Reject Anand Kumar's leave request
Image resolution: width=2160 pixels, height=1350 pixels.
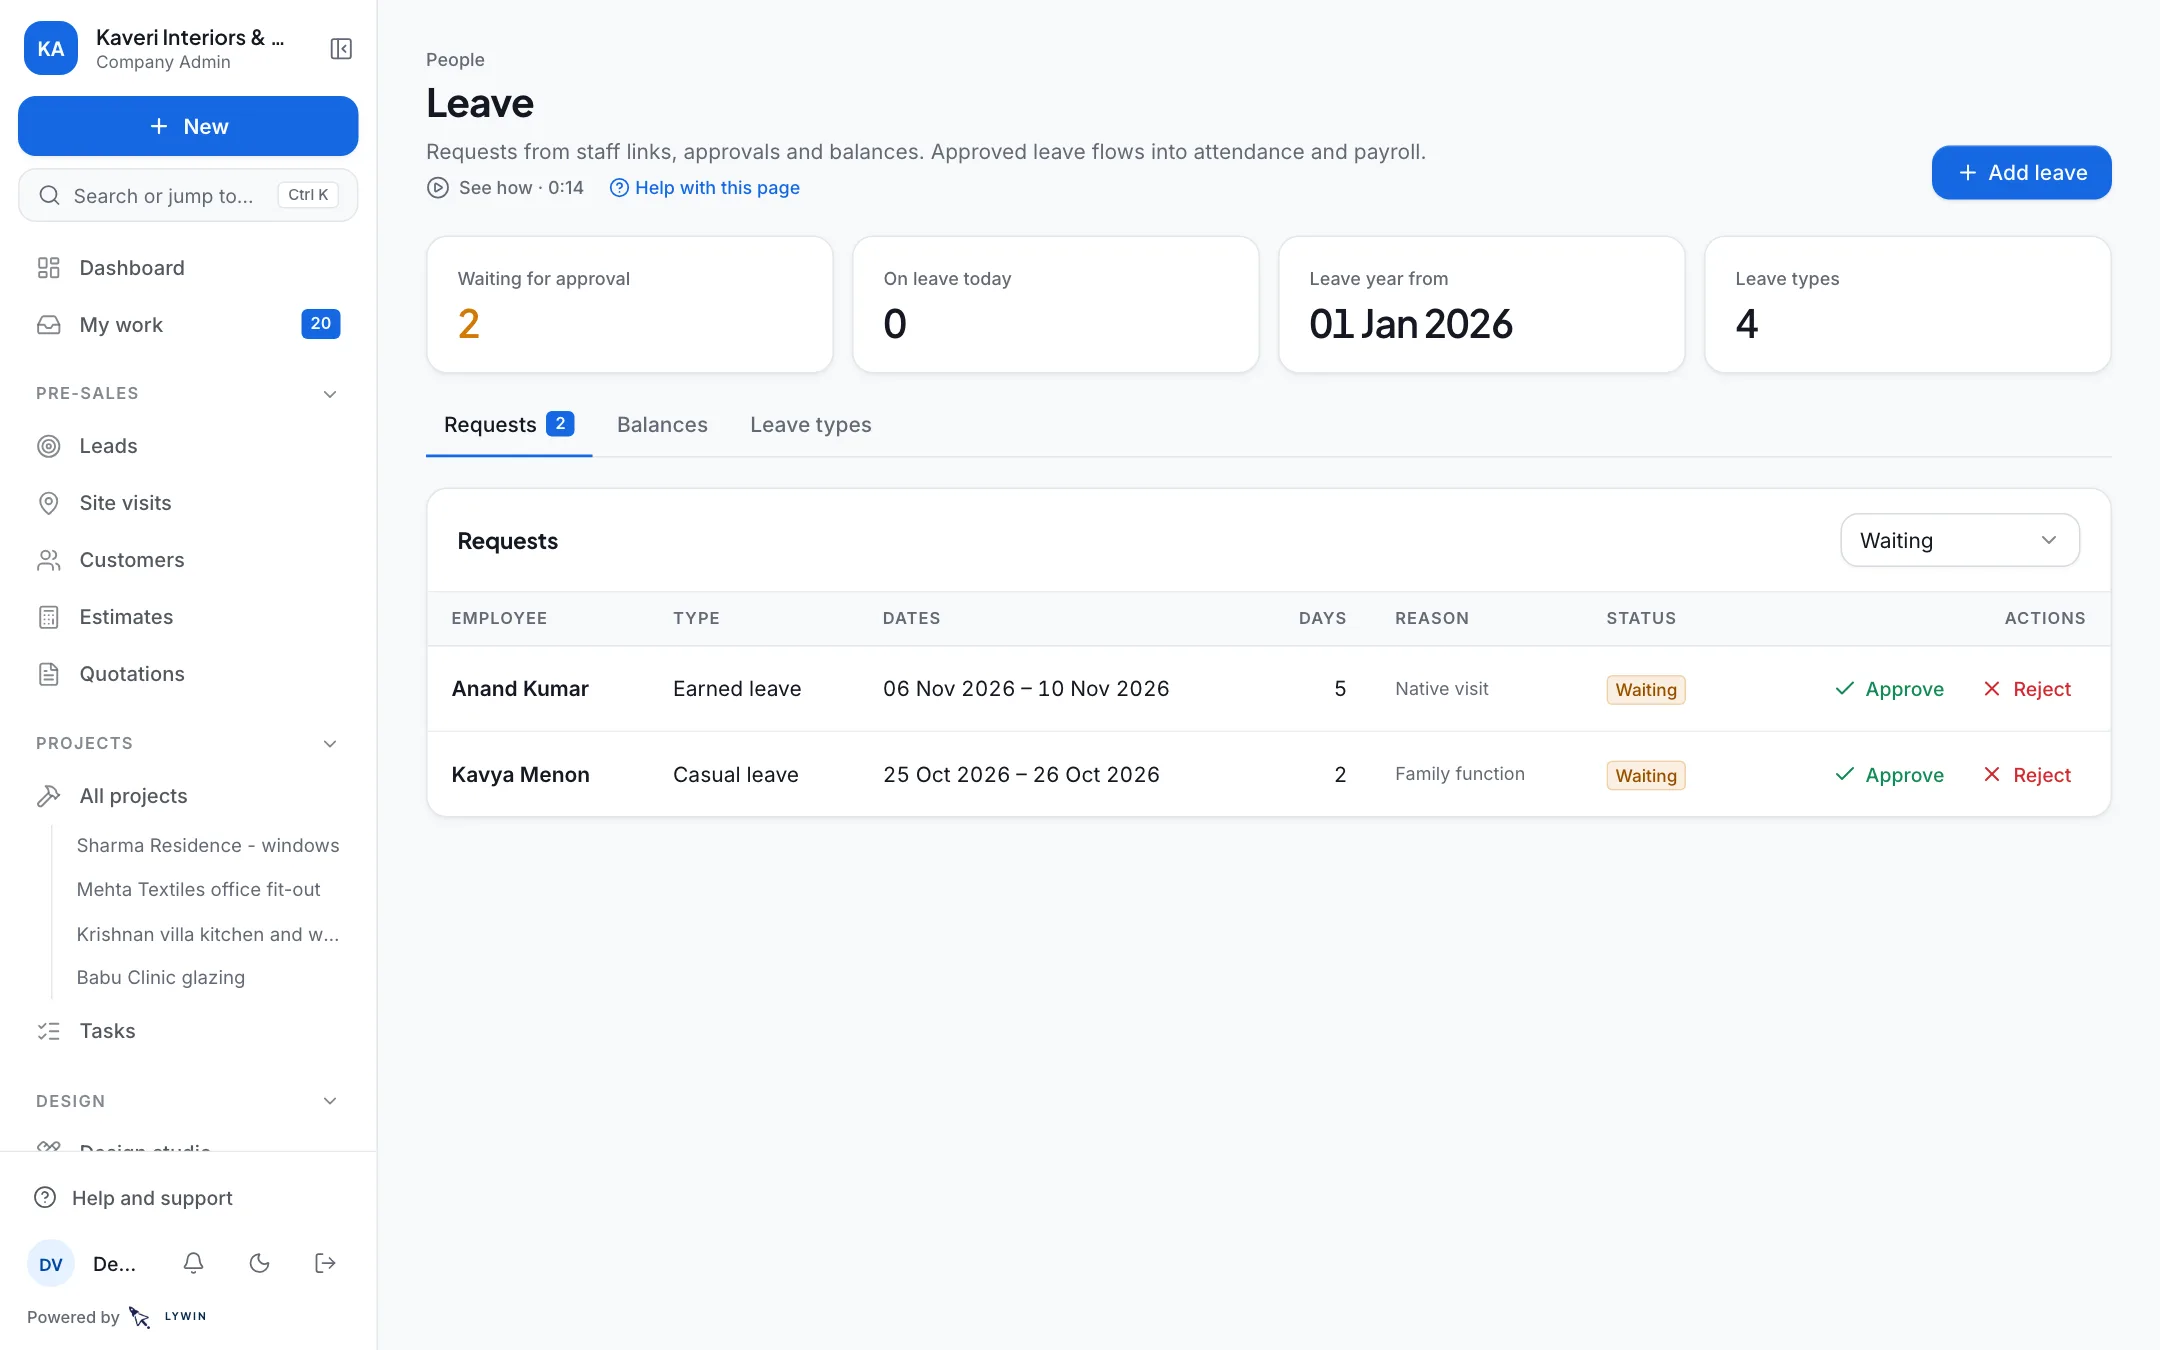[x=2027, y=689]
